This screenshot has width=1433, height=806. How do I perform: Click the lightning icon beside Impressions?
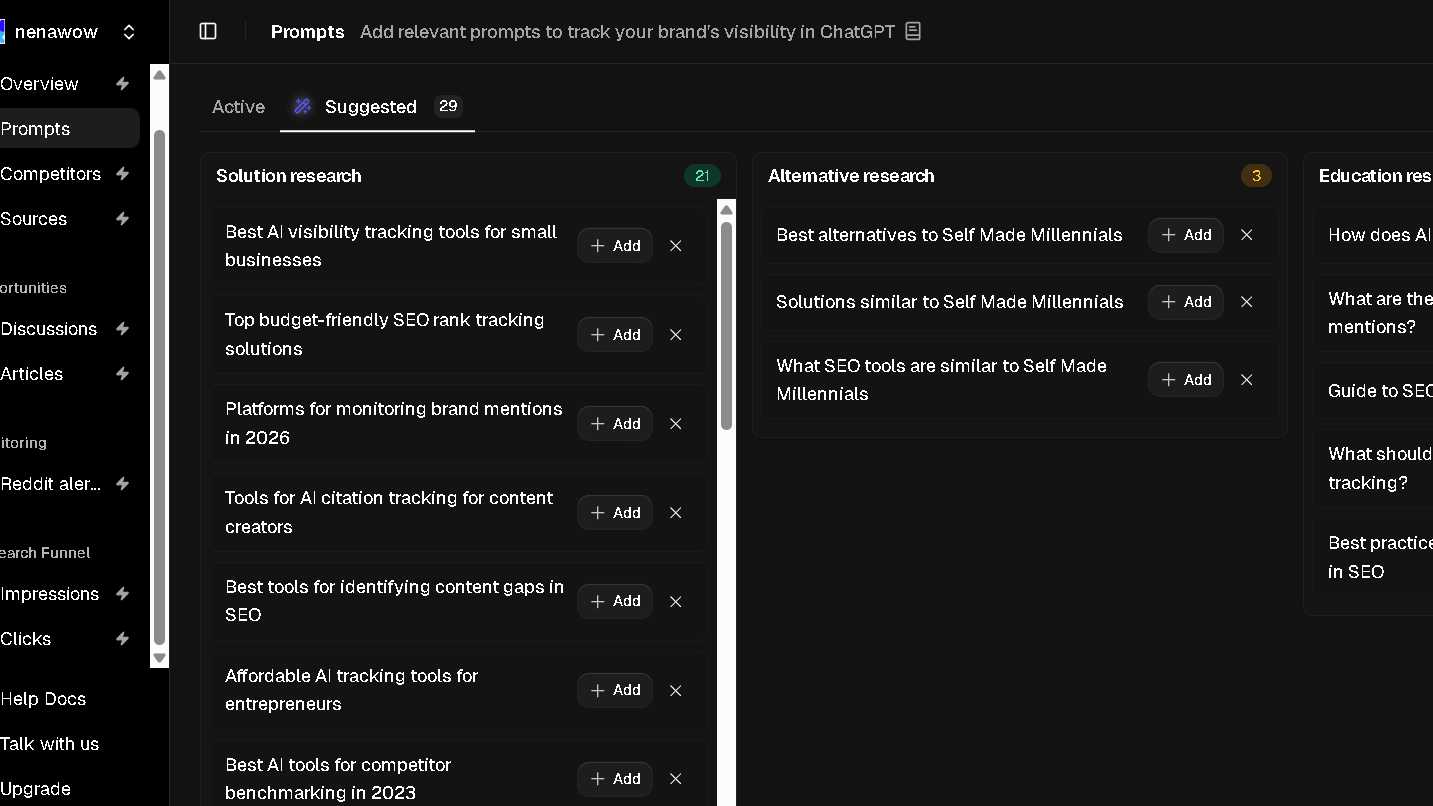point(122,594)
